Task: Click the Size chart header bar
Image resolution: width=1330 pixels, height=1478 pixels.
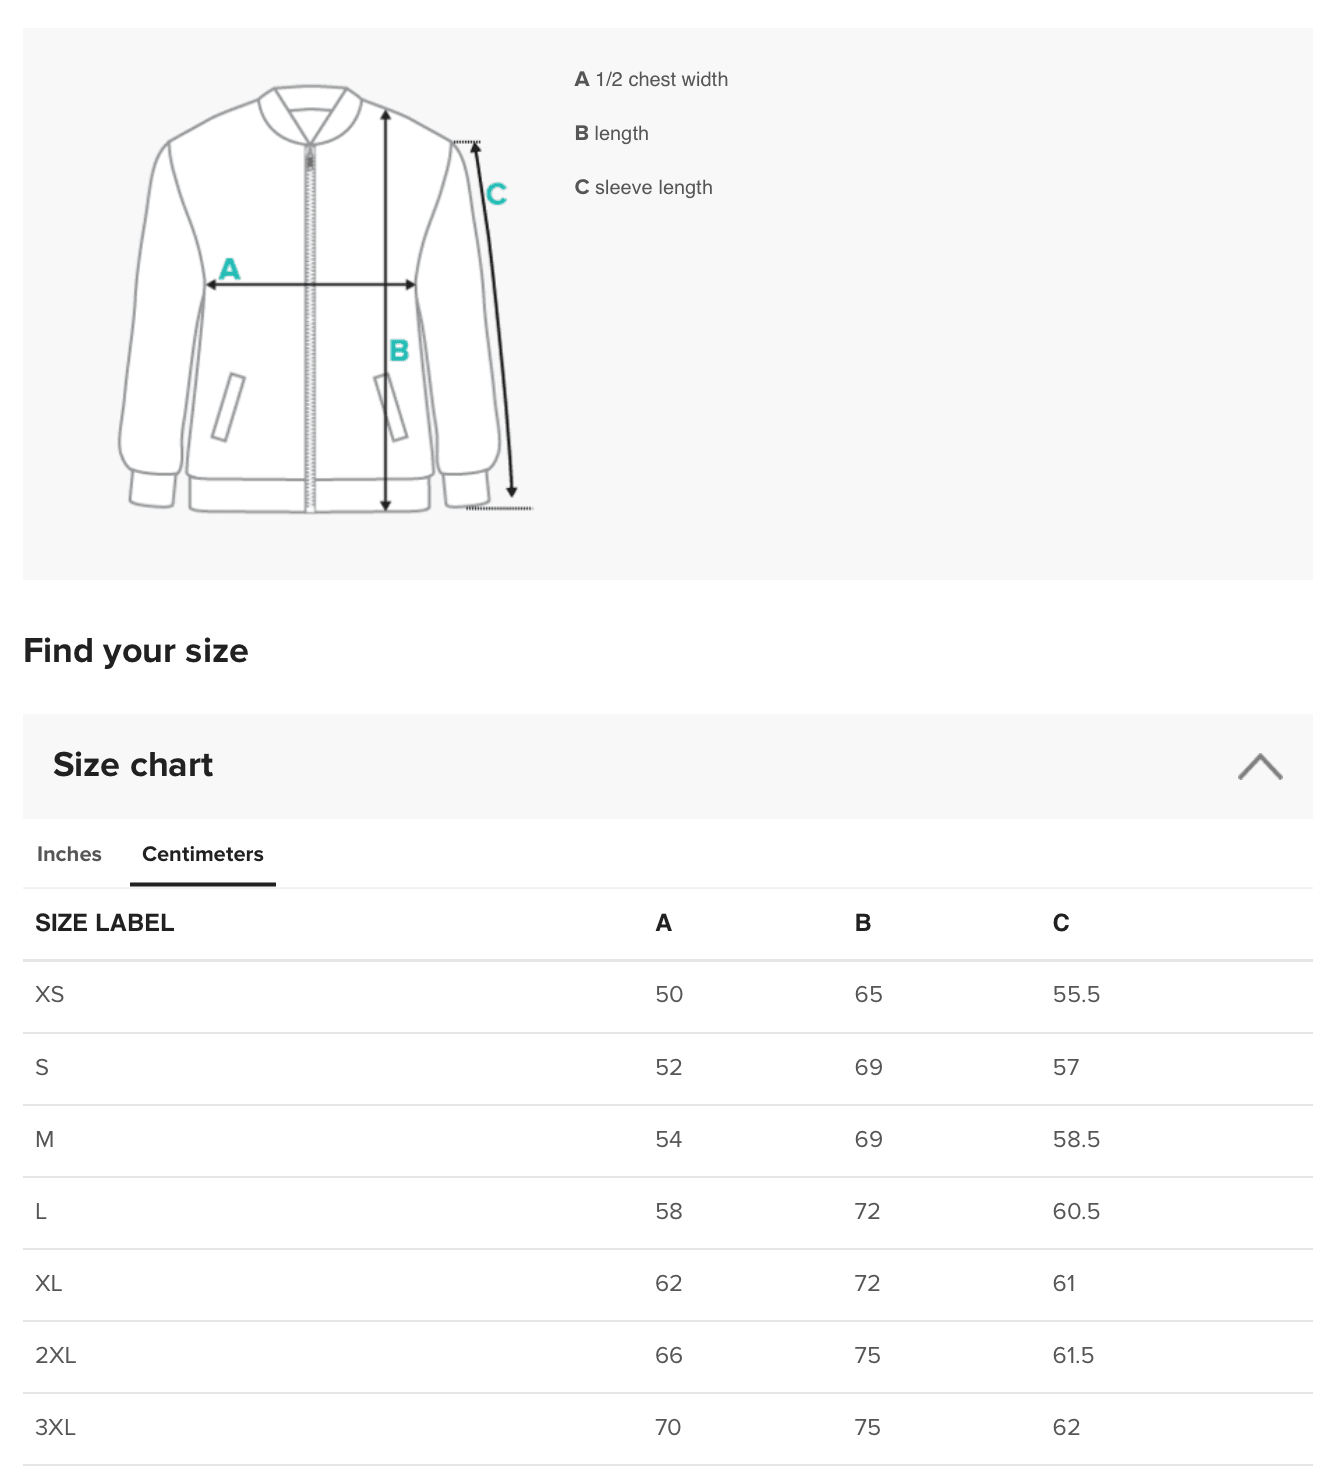Action: coord(668,766)
